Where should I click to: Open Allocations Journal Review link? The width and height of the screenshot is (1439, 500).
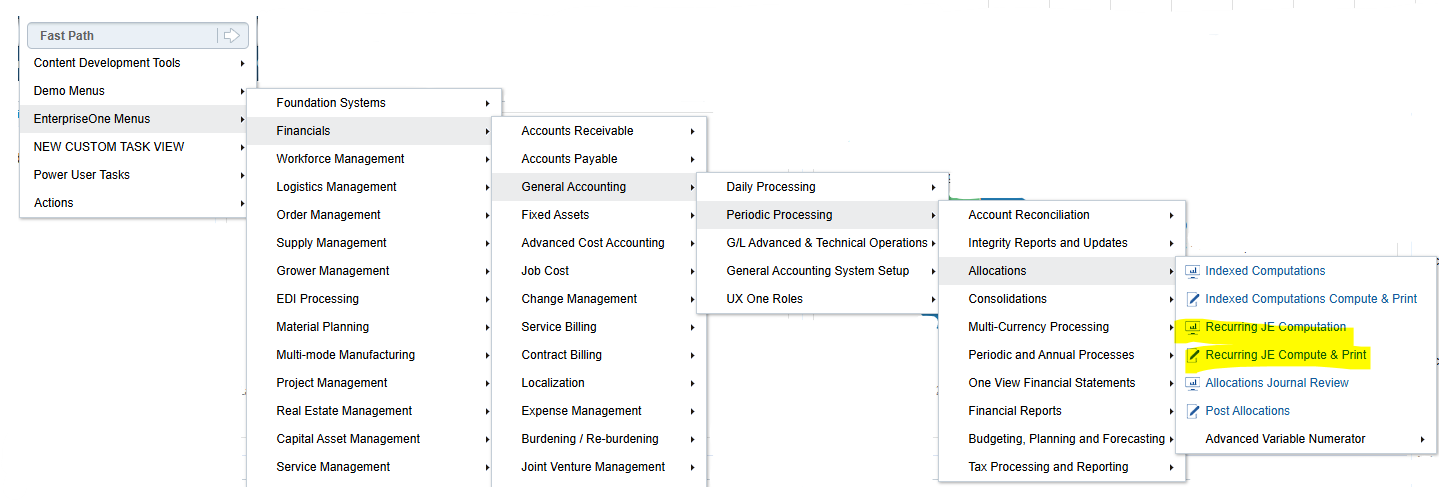point(1277,383)
